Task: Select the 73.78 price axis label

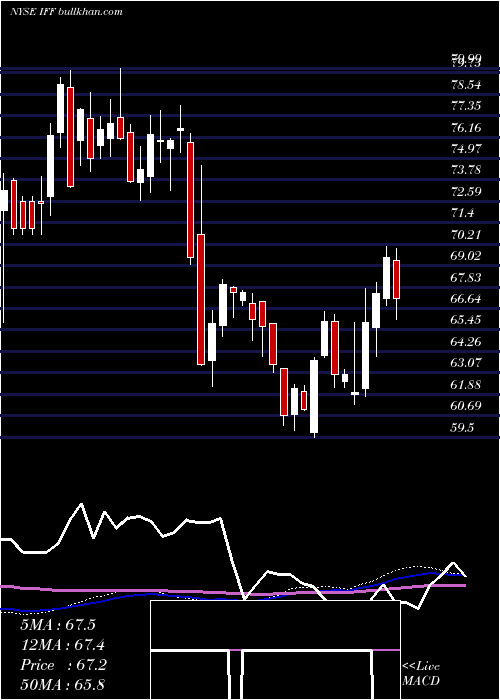Action: [466, 170]
